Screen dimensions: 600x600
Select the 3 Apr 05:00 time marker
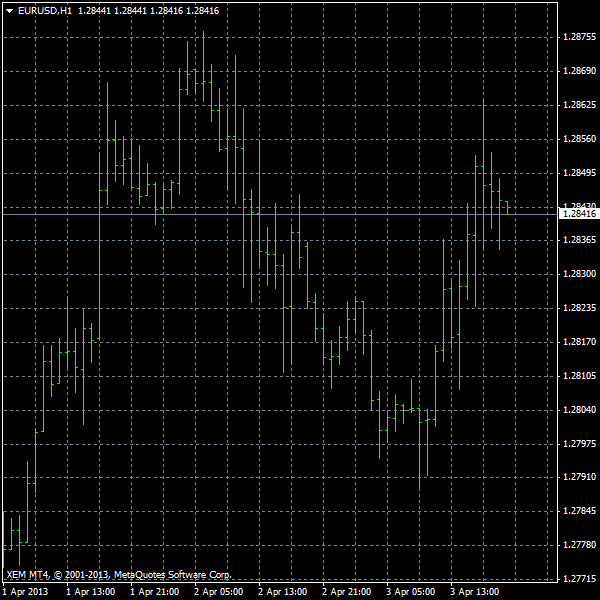pos(410,592)
